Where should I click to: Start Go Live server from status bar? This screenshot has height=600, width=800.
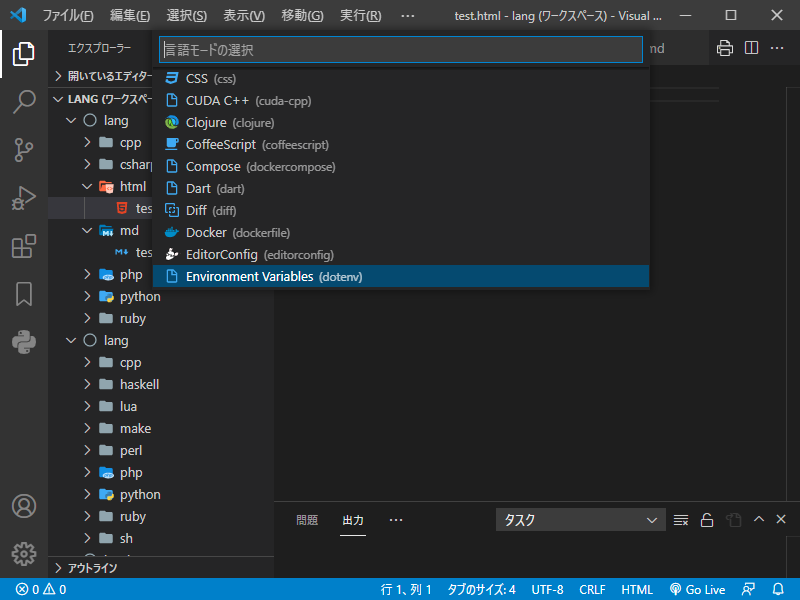697,589
